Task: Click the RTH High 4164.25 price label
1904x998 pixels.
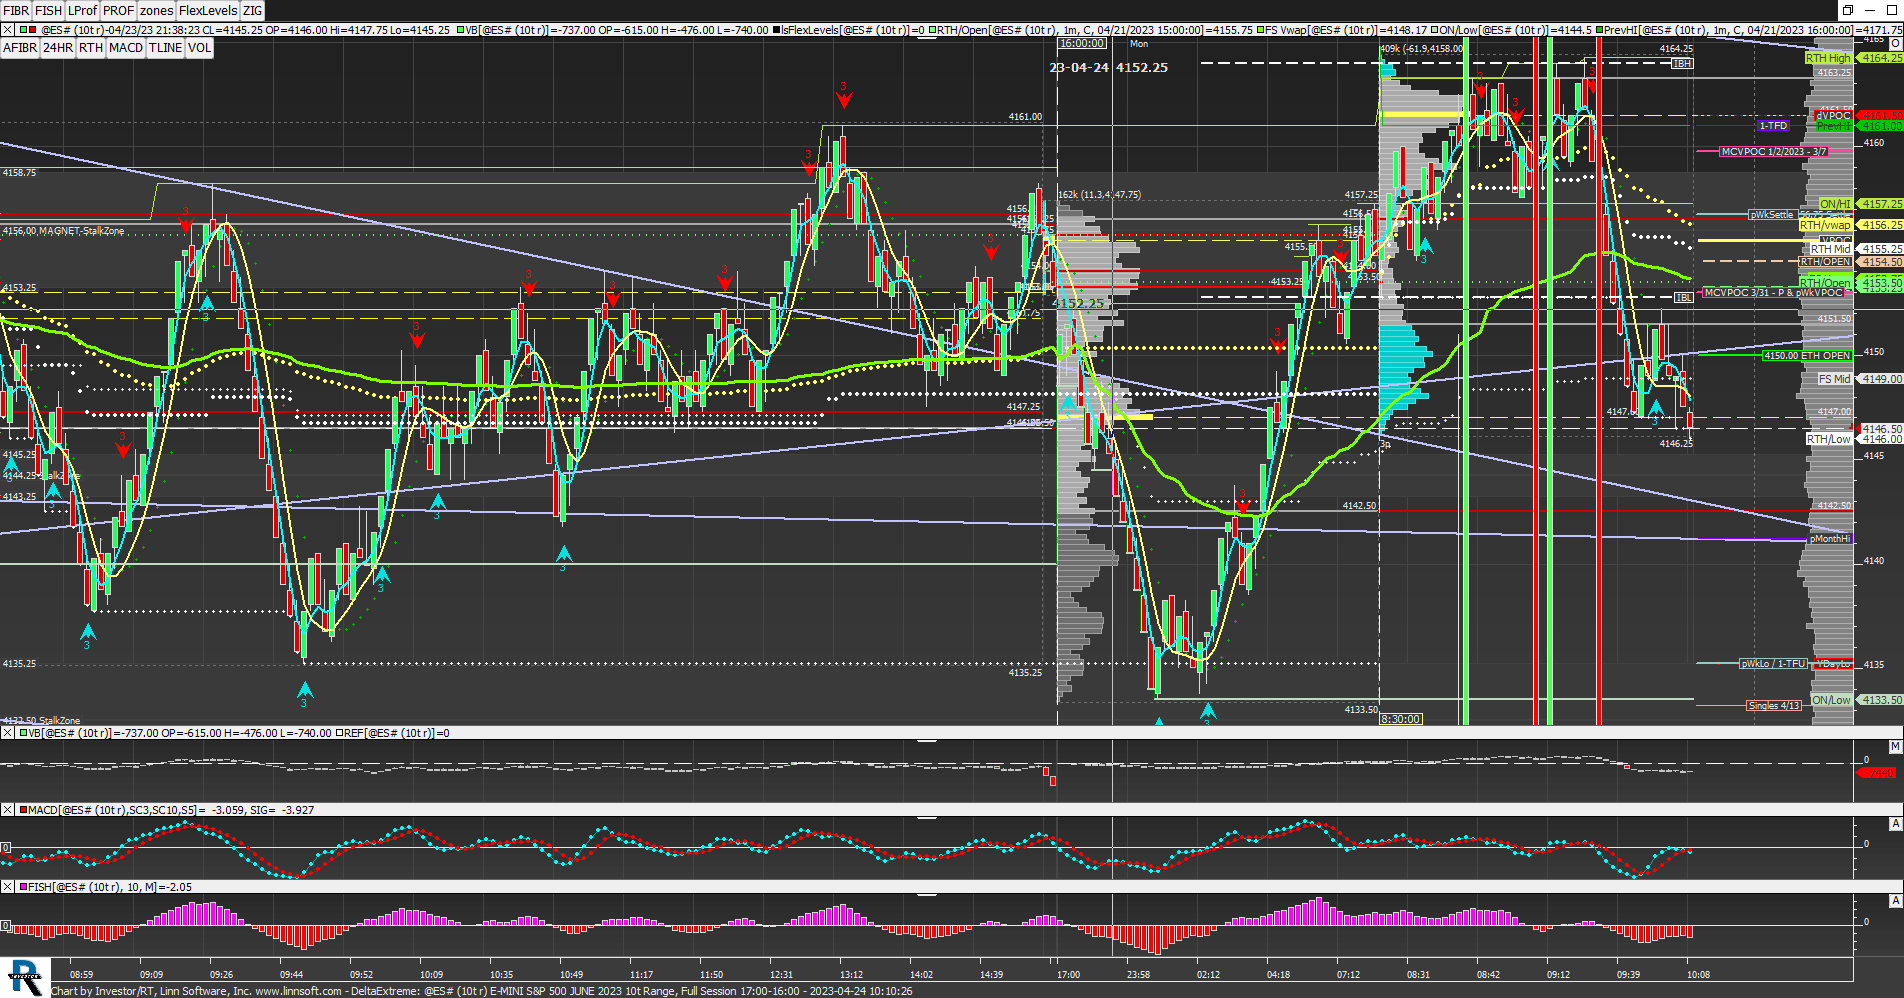Action: 1853,58
